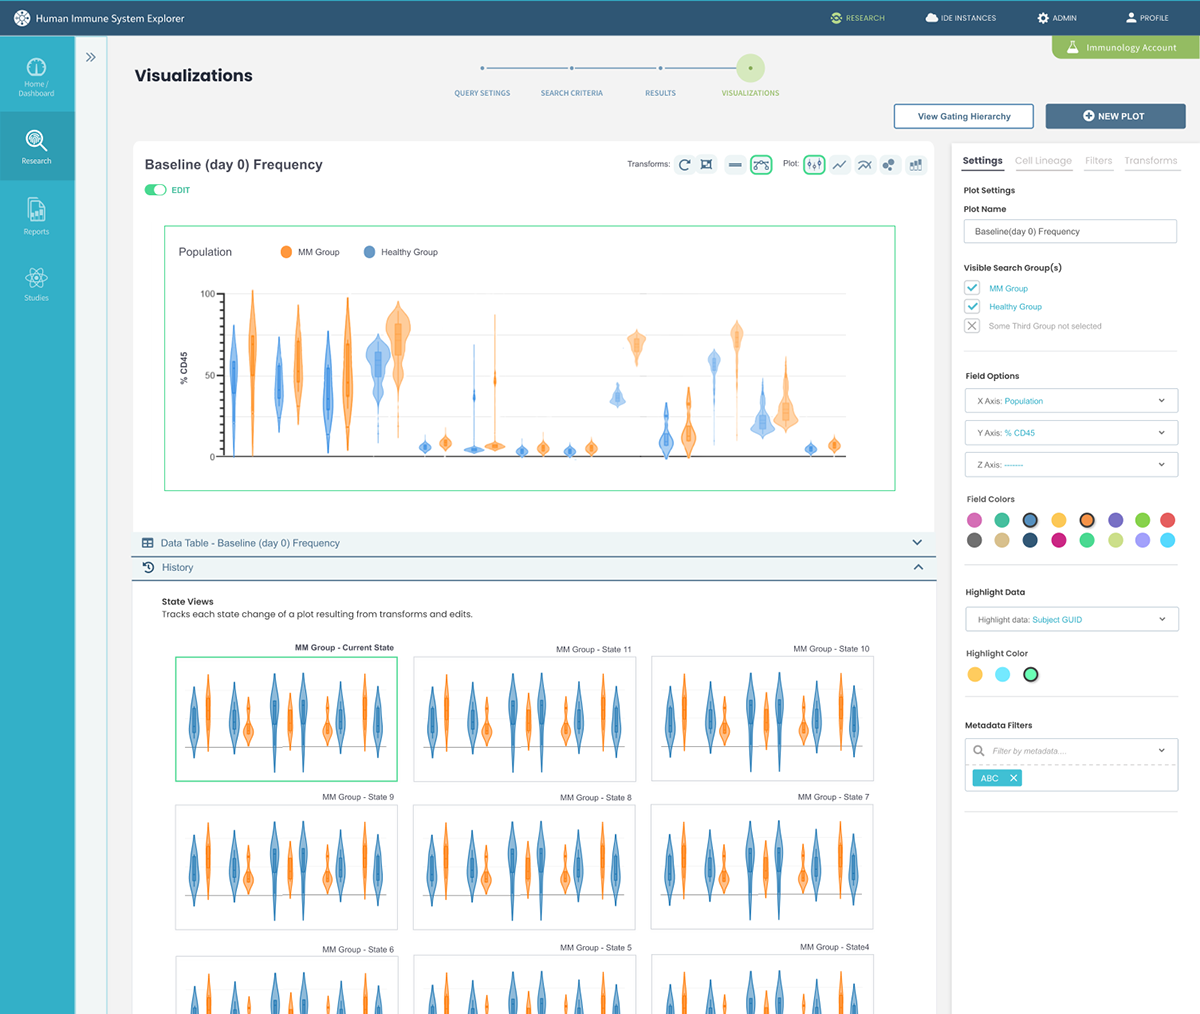Open the Transforms tab in settings panel
The image size is (1200, 1014).
[1150, 161]
